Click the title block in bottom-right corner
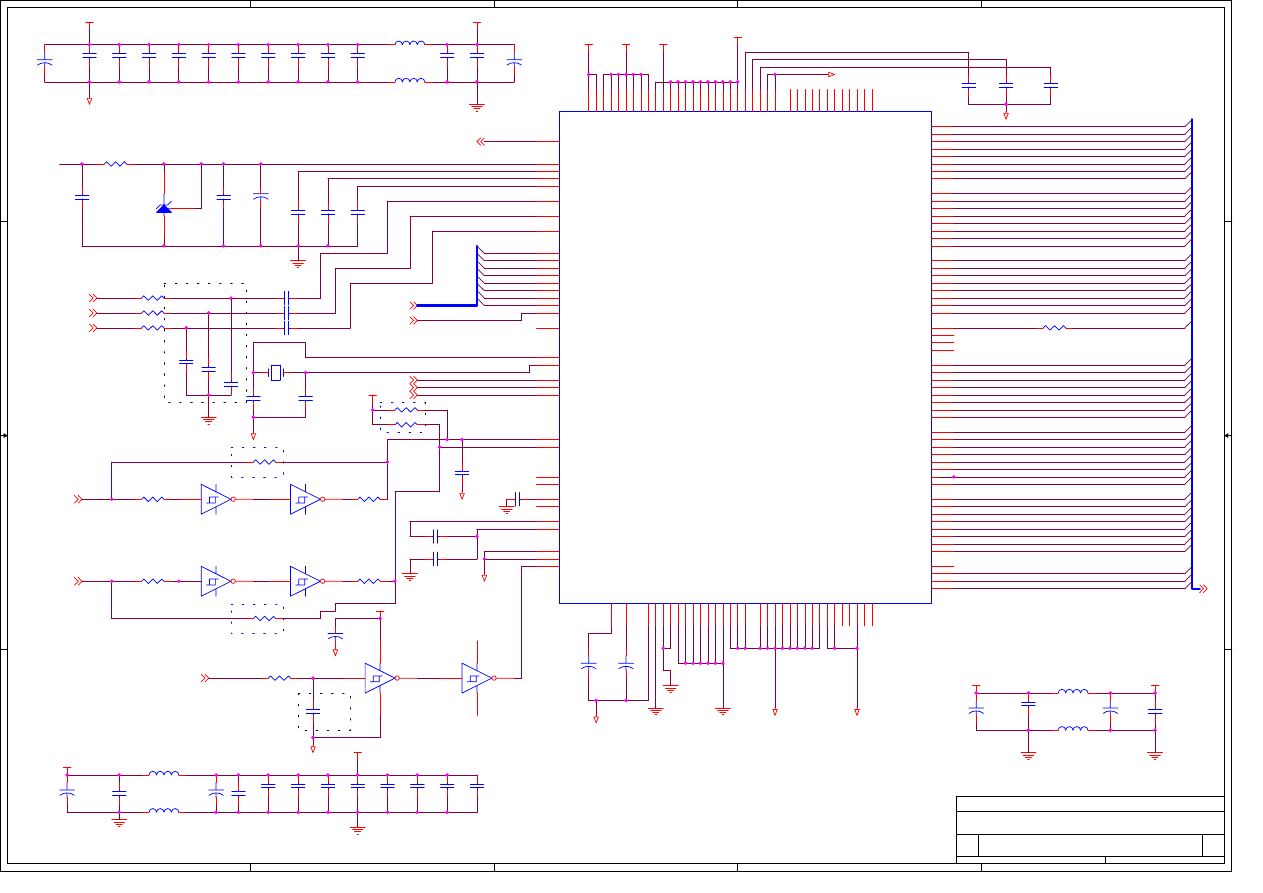1263x893 pixels. (1090, 829)
